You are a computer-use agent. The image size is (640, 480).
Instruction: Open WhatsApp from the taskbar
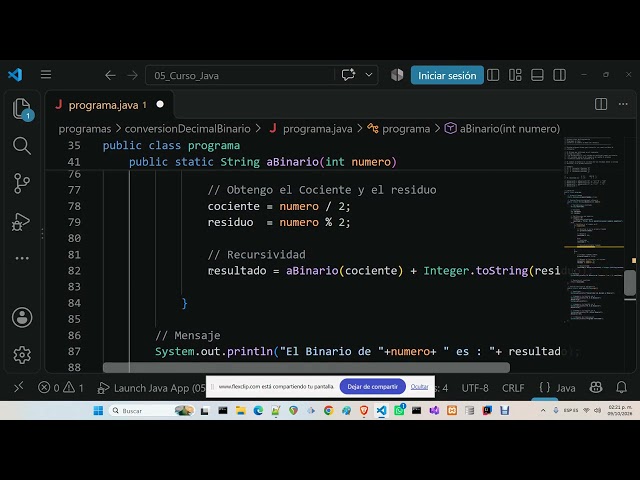pyautogui.click(x=399, y=411)
